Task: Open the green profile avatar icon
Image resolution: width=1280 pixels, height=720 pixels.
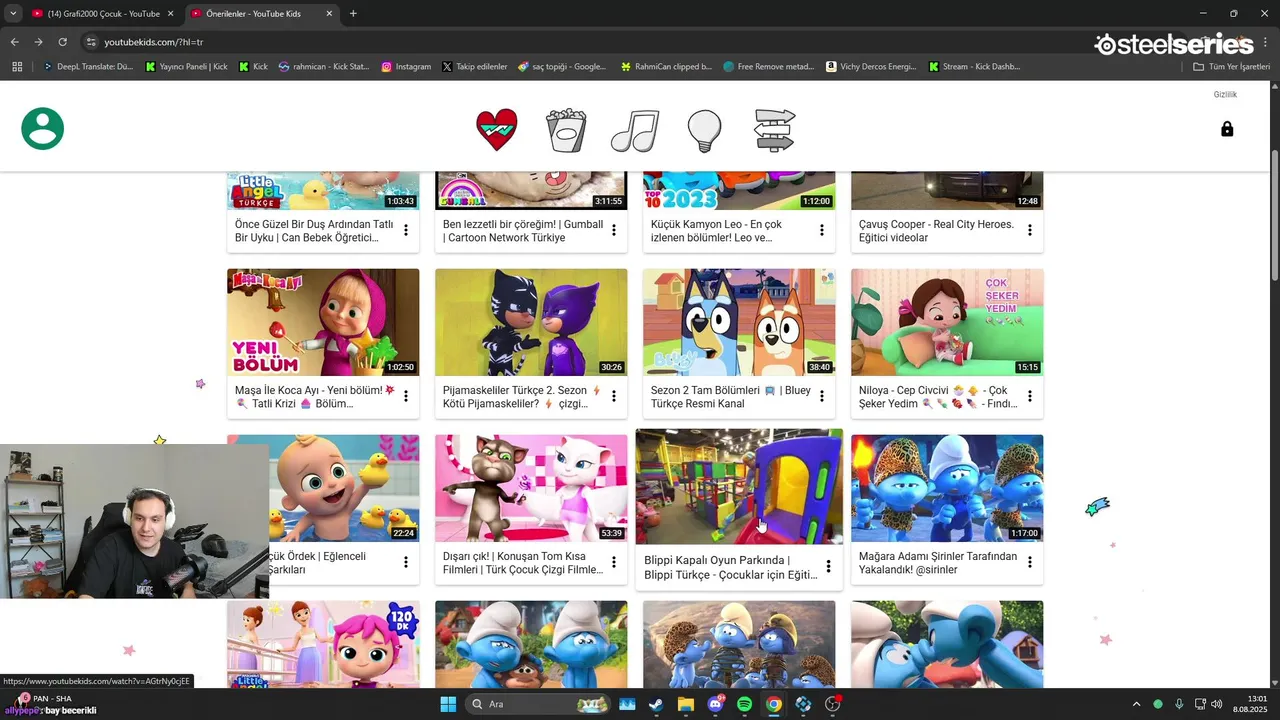Action: [x=43, y=129]
